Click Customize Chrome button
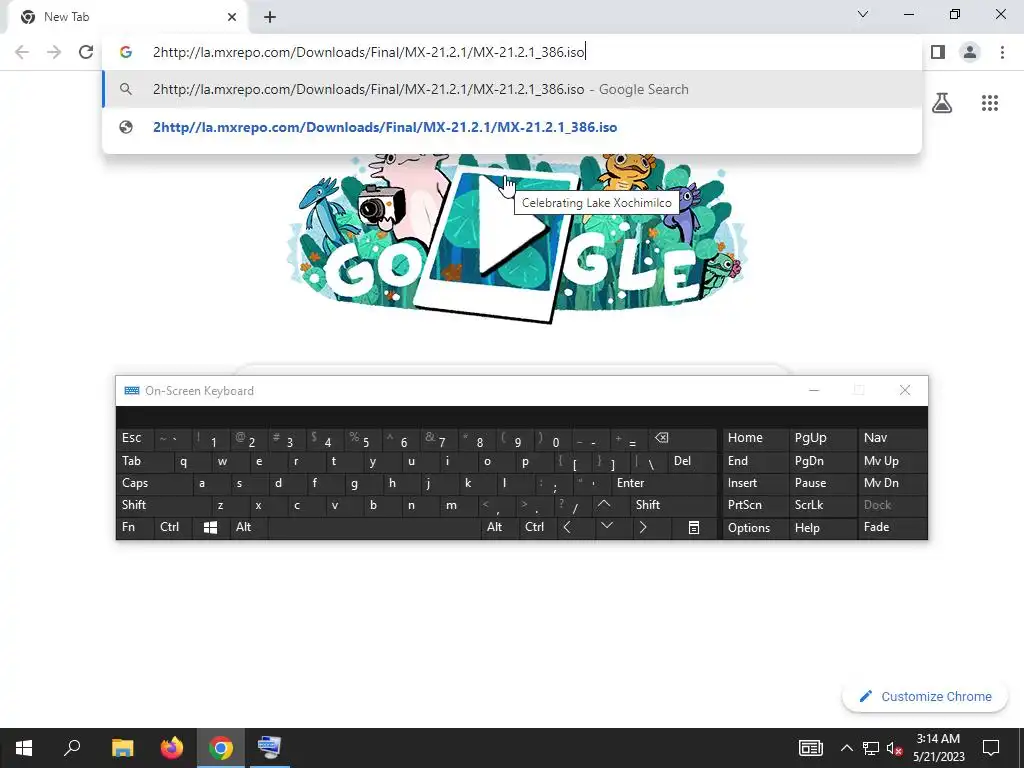This screenshot has height=768, width=1024. point(925,696)
